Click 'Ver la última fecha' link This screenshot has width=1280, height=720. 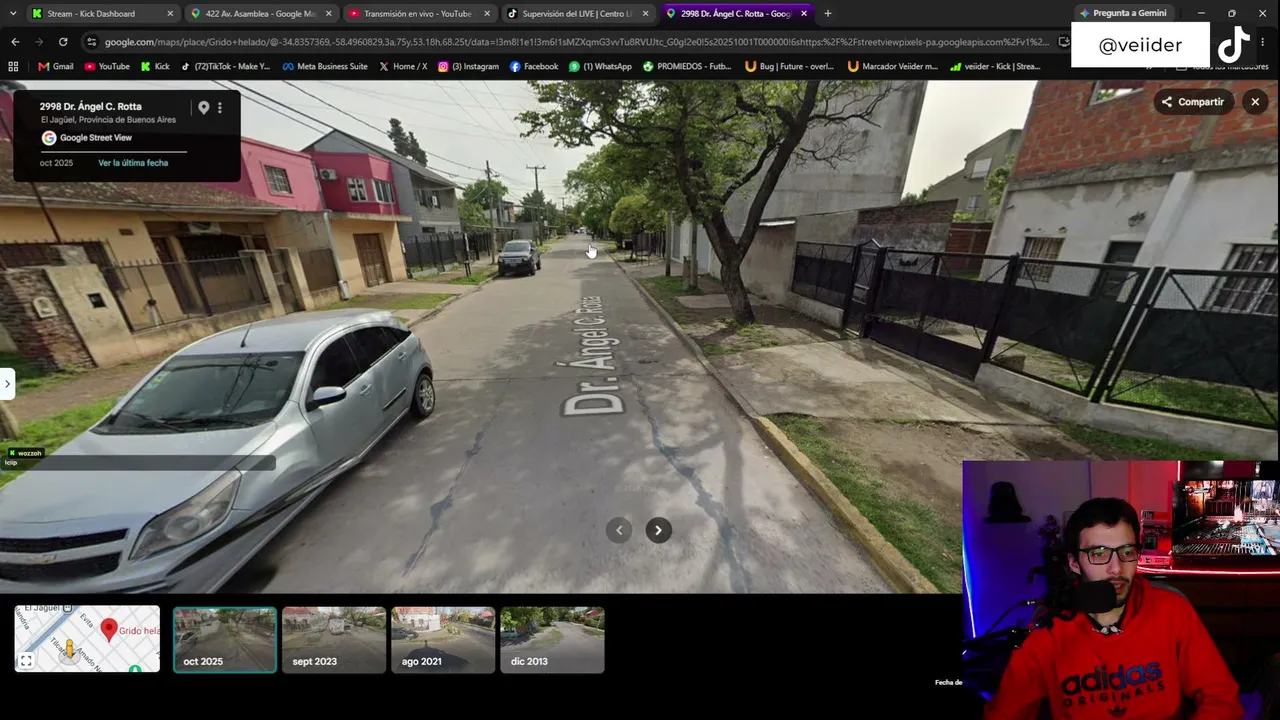coord(133,163)
